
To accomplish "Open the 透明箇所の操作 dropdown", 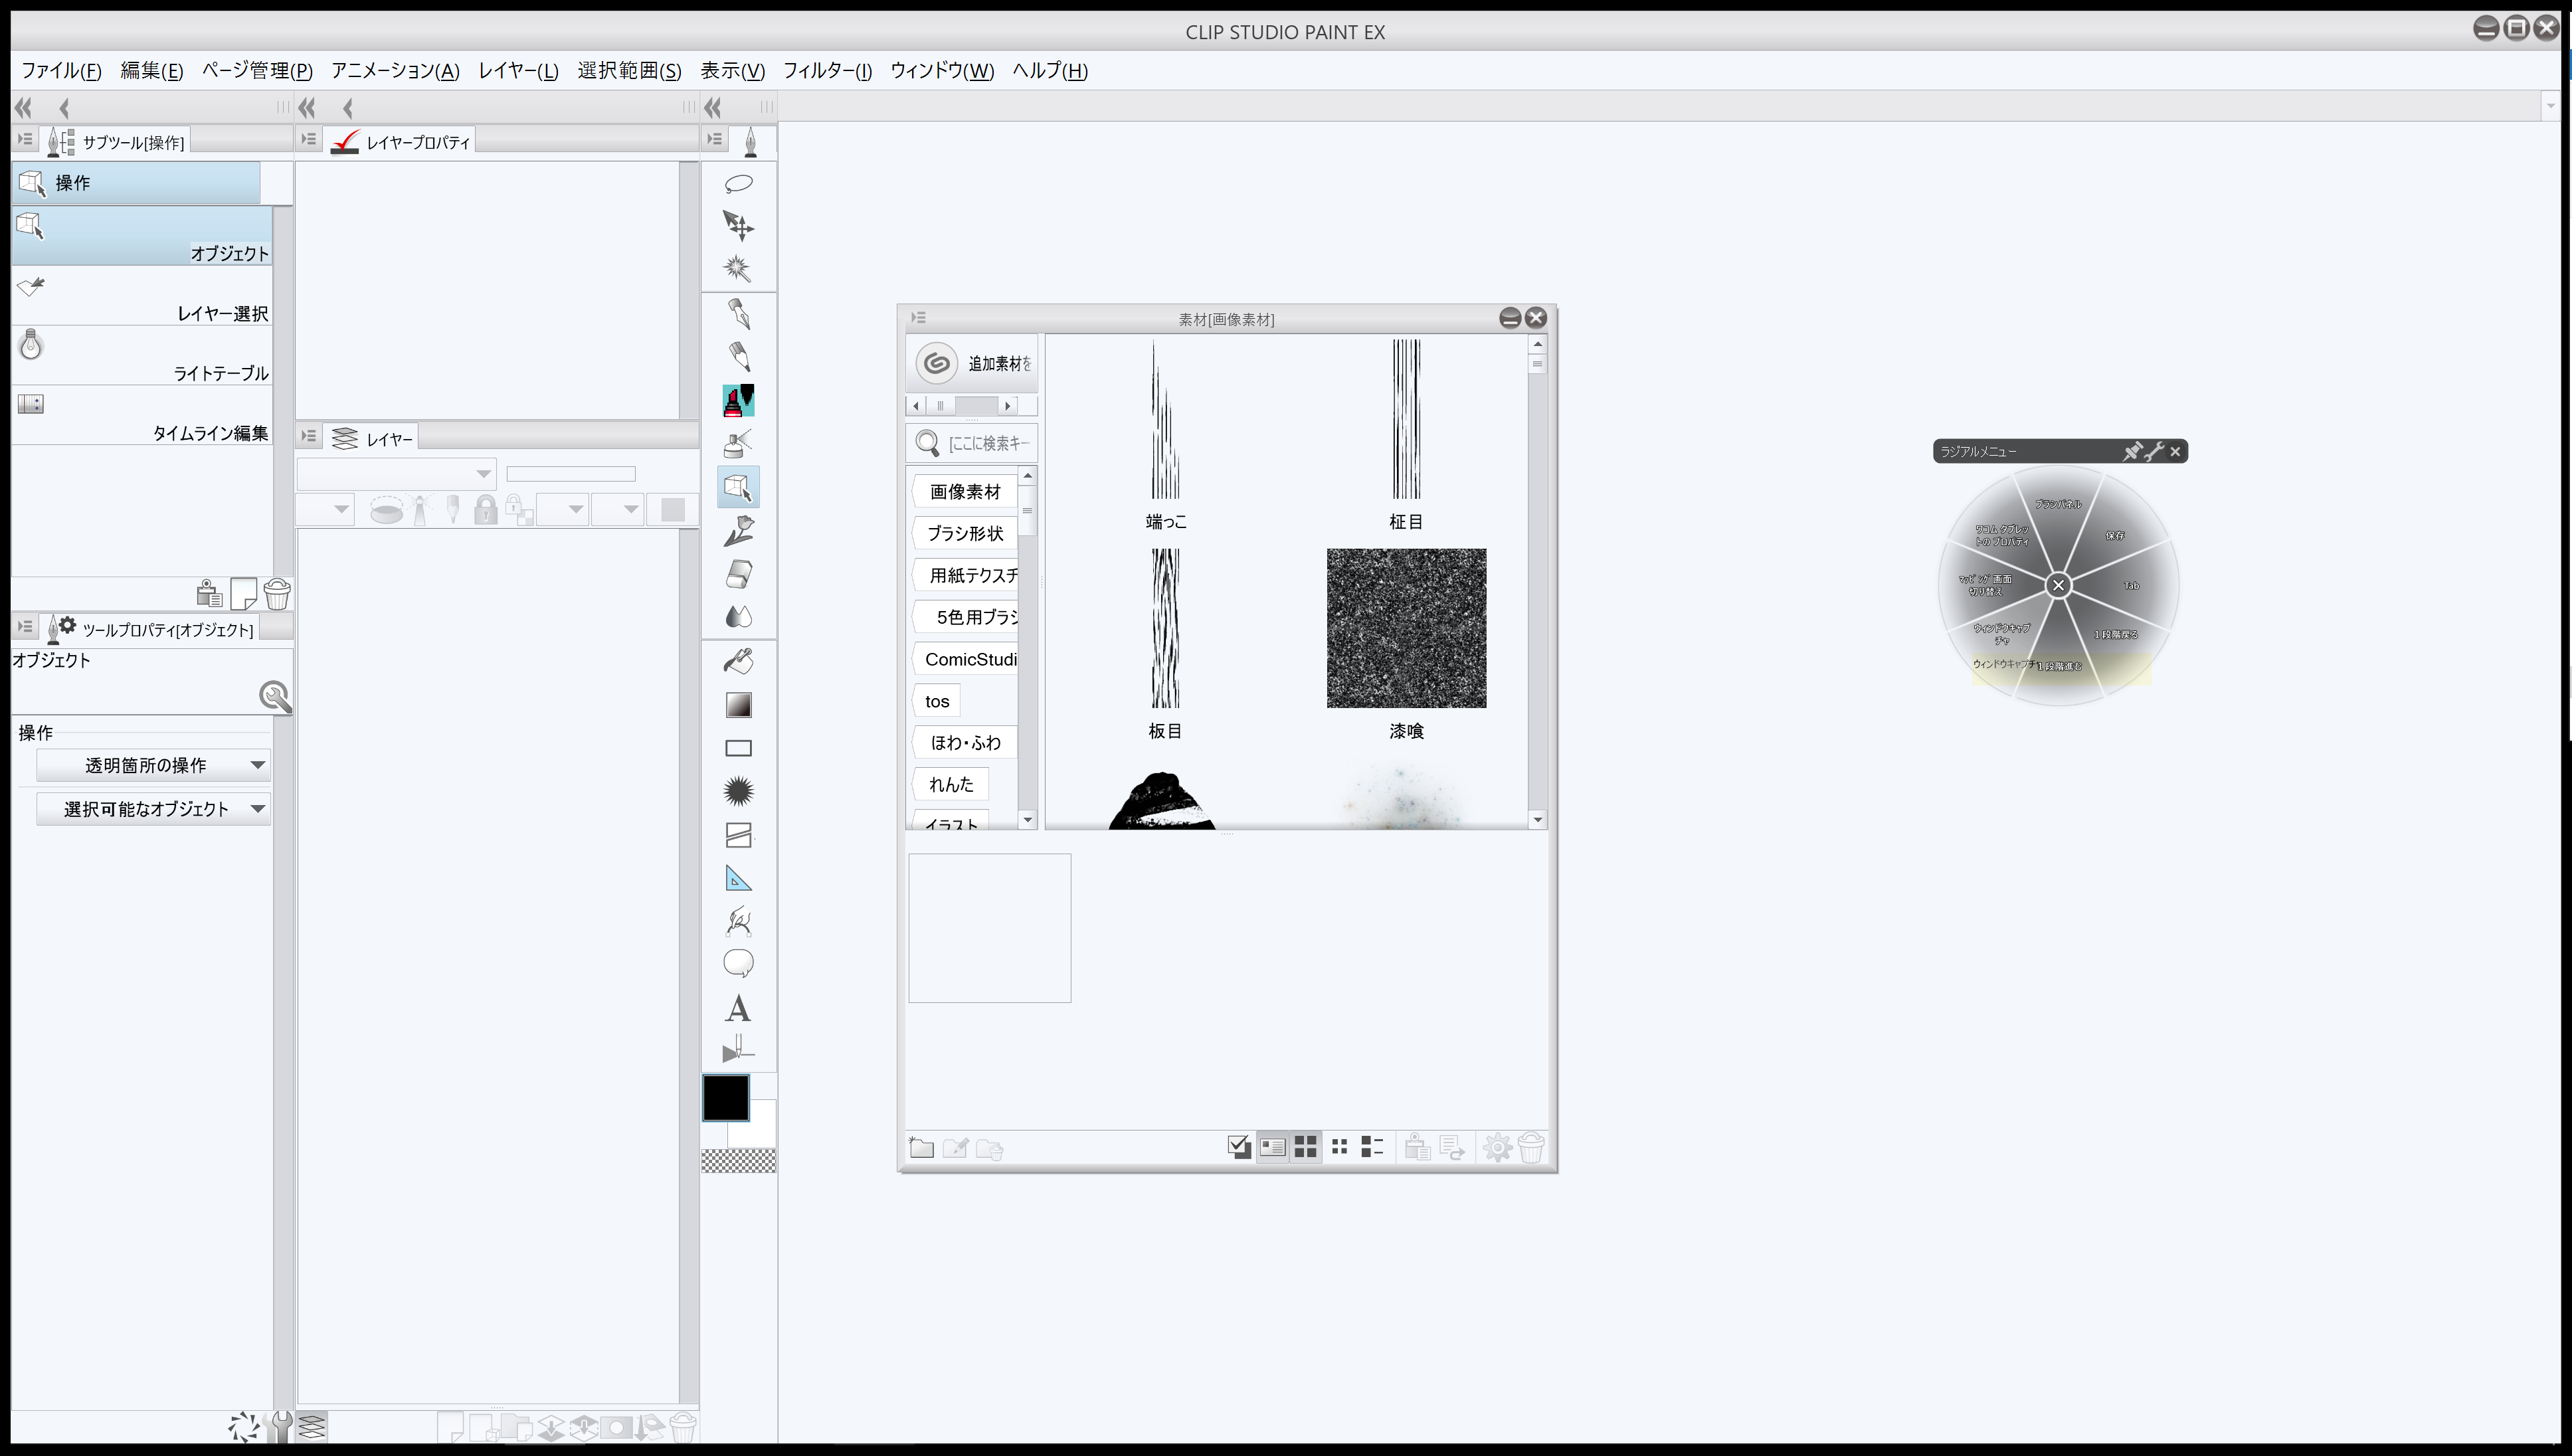I will [153, 765].
